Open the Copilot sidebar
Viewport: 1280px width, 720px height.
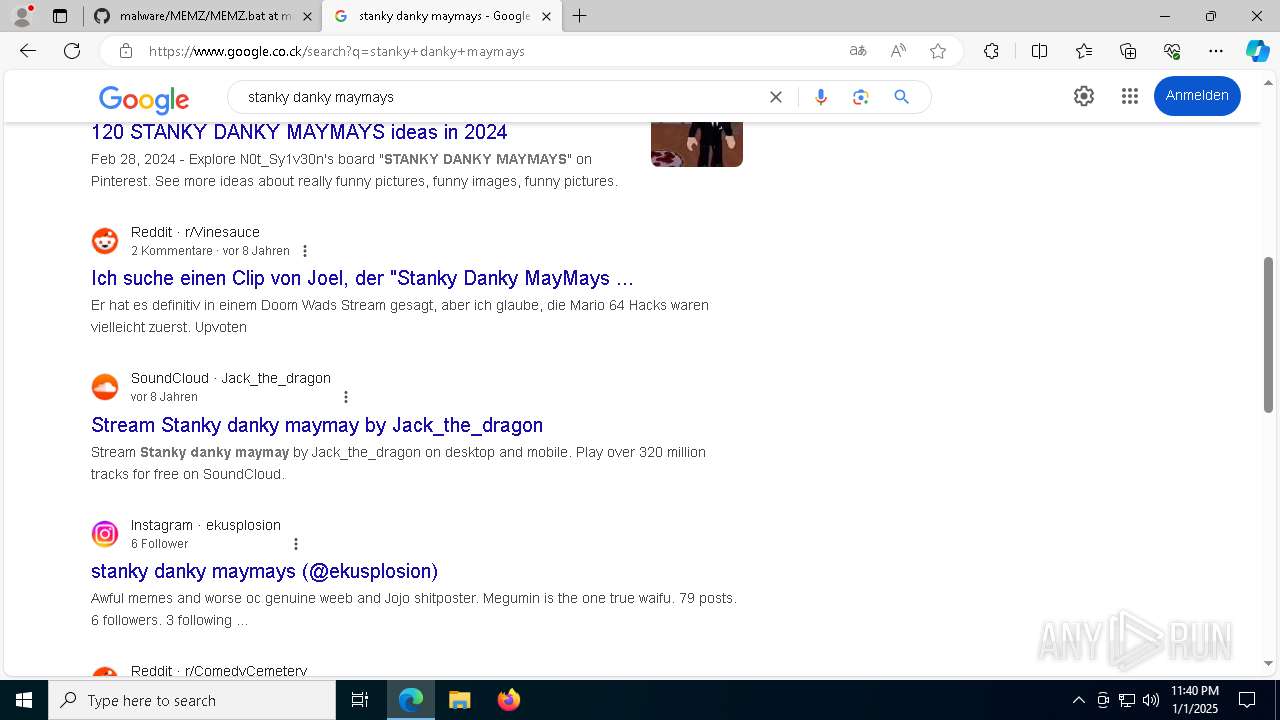pyautogui.click(x=1257, y=51)
